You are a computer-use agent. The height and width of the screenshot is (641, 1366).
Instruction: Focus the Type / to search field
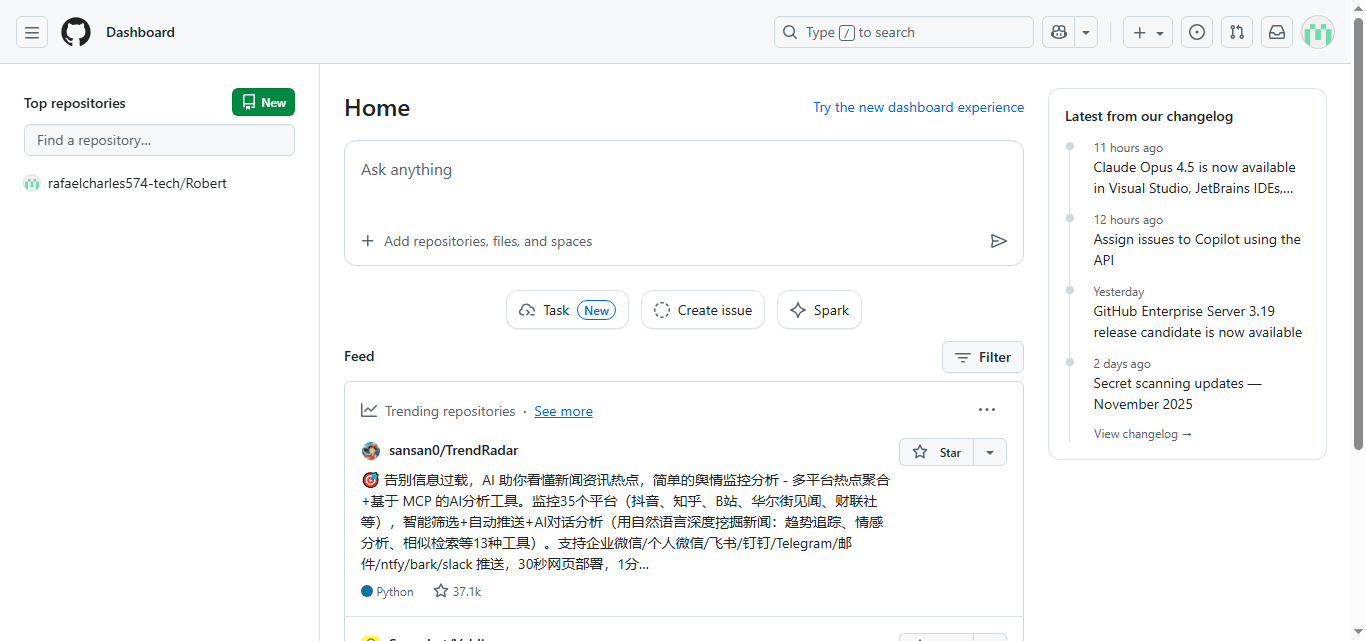[x=904, y=32]
